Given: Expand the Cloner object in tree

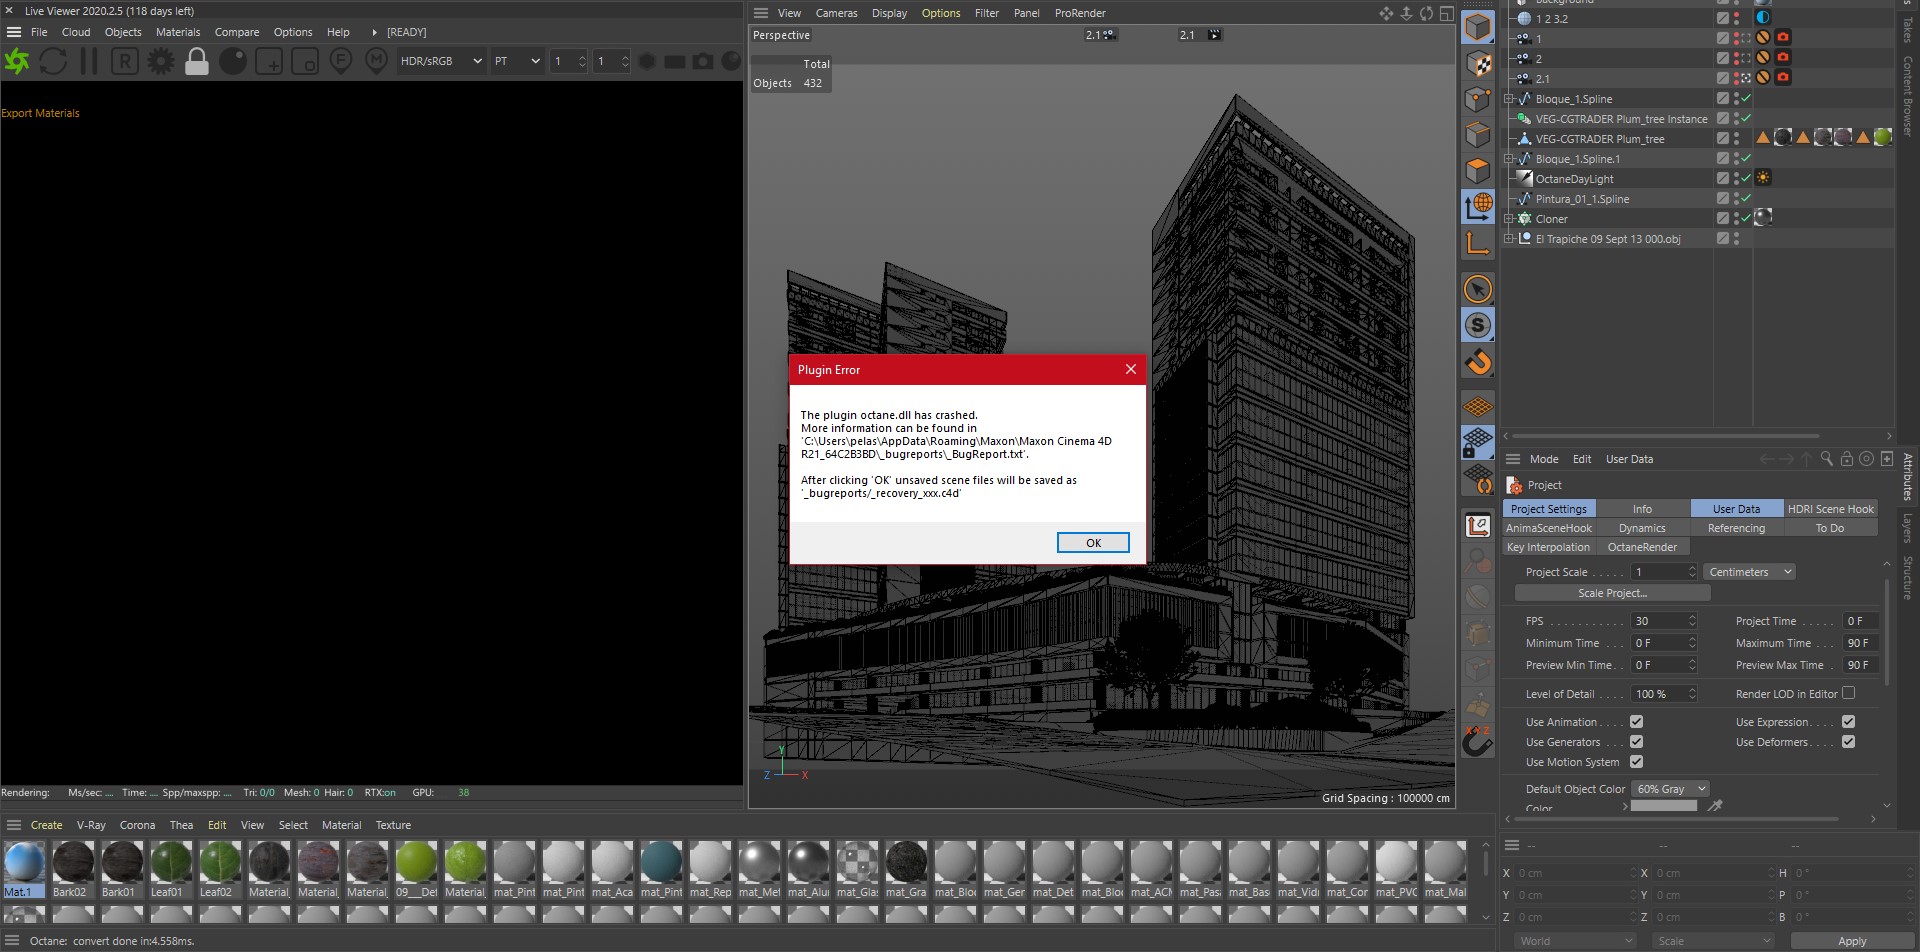Looking at the screenshot, I should (1509, 219).
